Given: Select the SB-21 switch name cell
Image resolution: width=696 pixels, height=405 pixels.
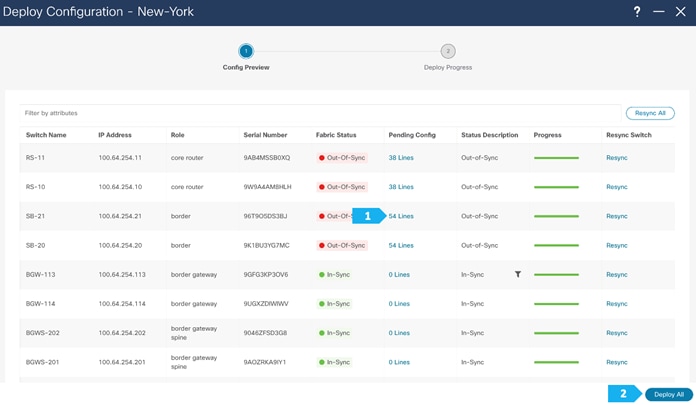Looking at the screenshot, I should point(35,216).
